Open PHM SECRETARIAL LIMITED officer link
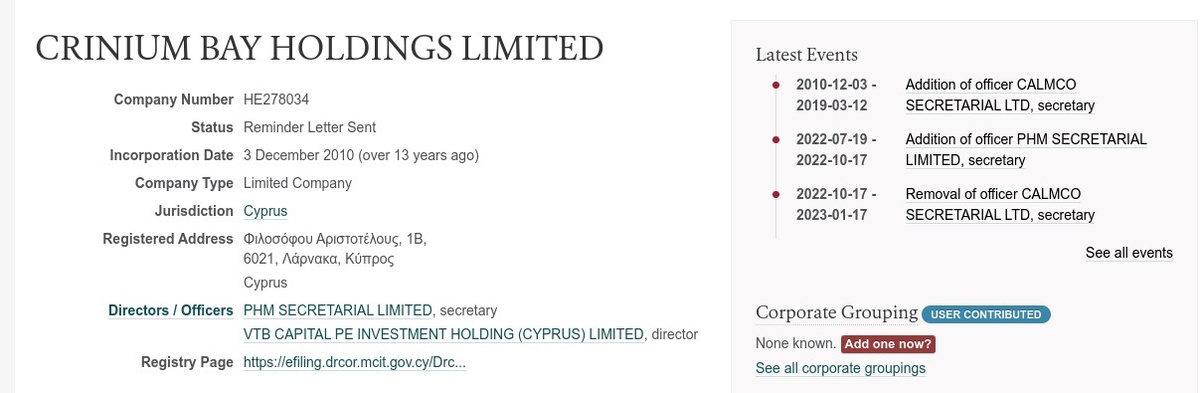Image resolution: width=1200 pixels, height=393 pixels. [x=338, y=310]
